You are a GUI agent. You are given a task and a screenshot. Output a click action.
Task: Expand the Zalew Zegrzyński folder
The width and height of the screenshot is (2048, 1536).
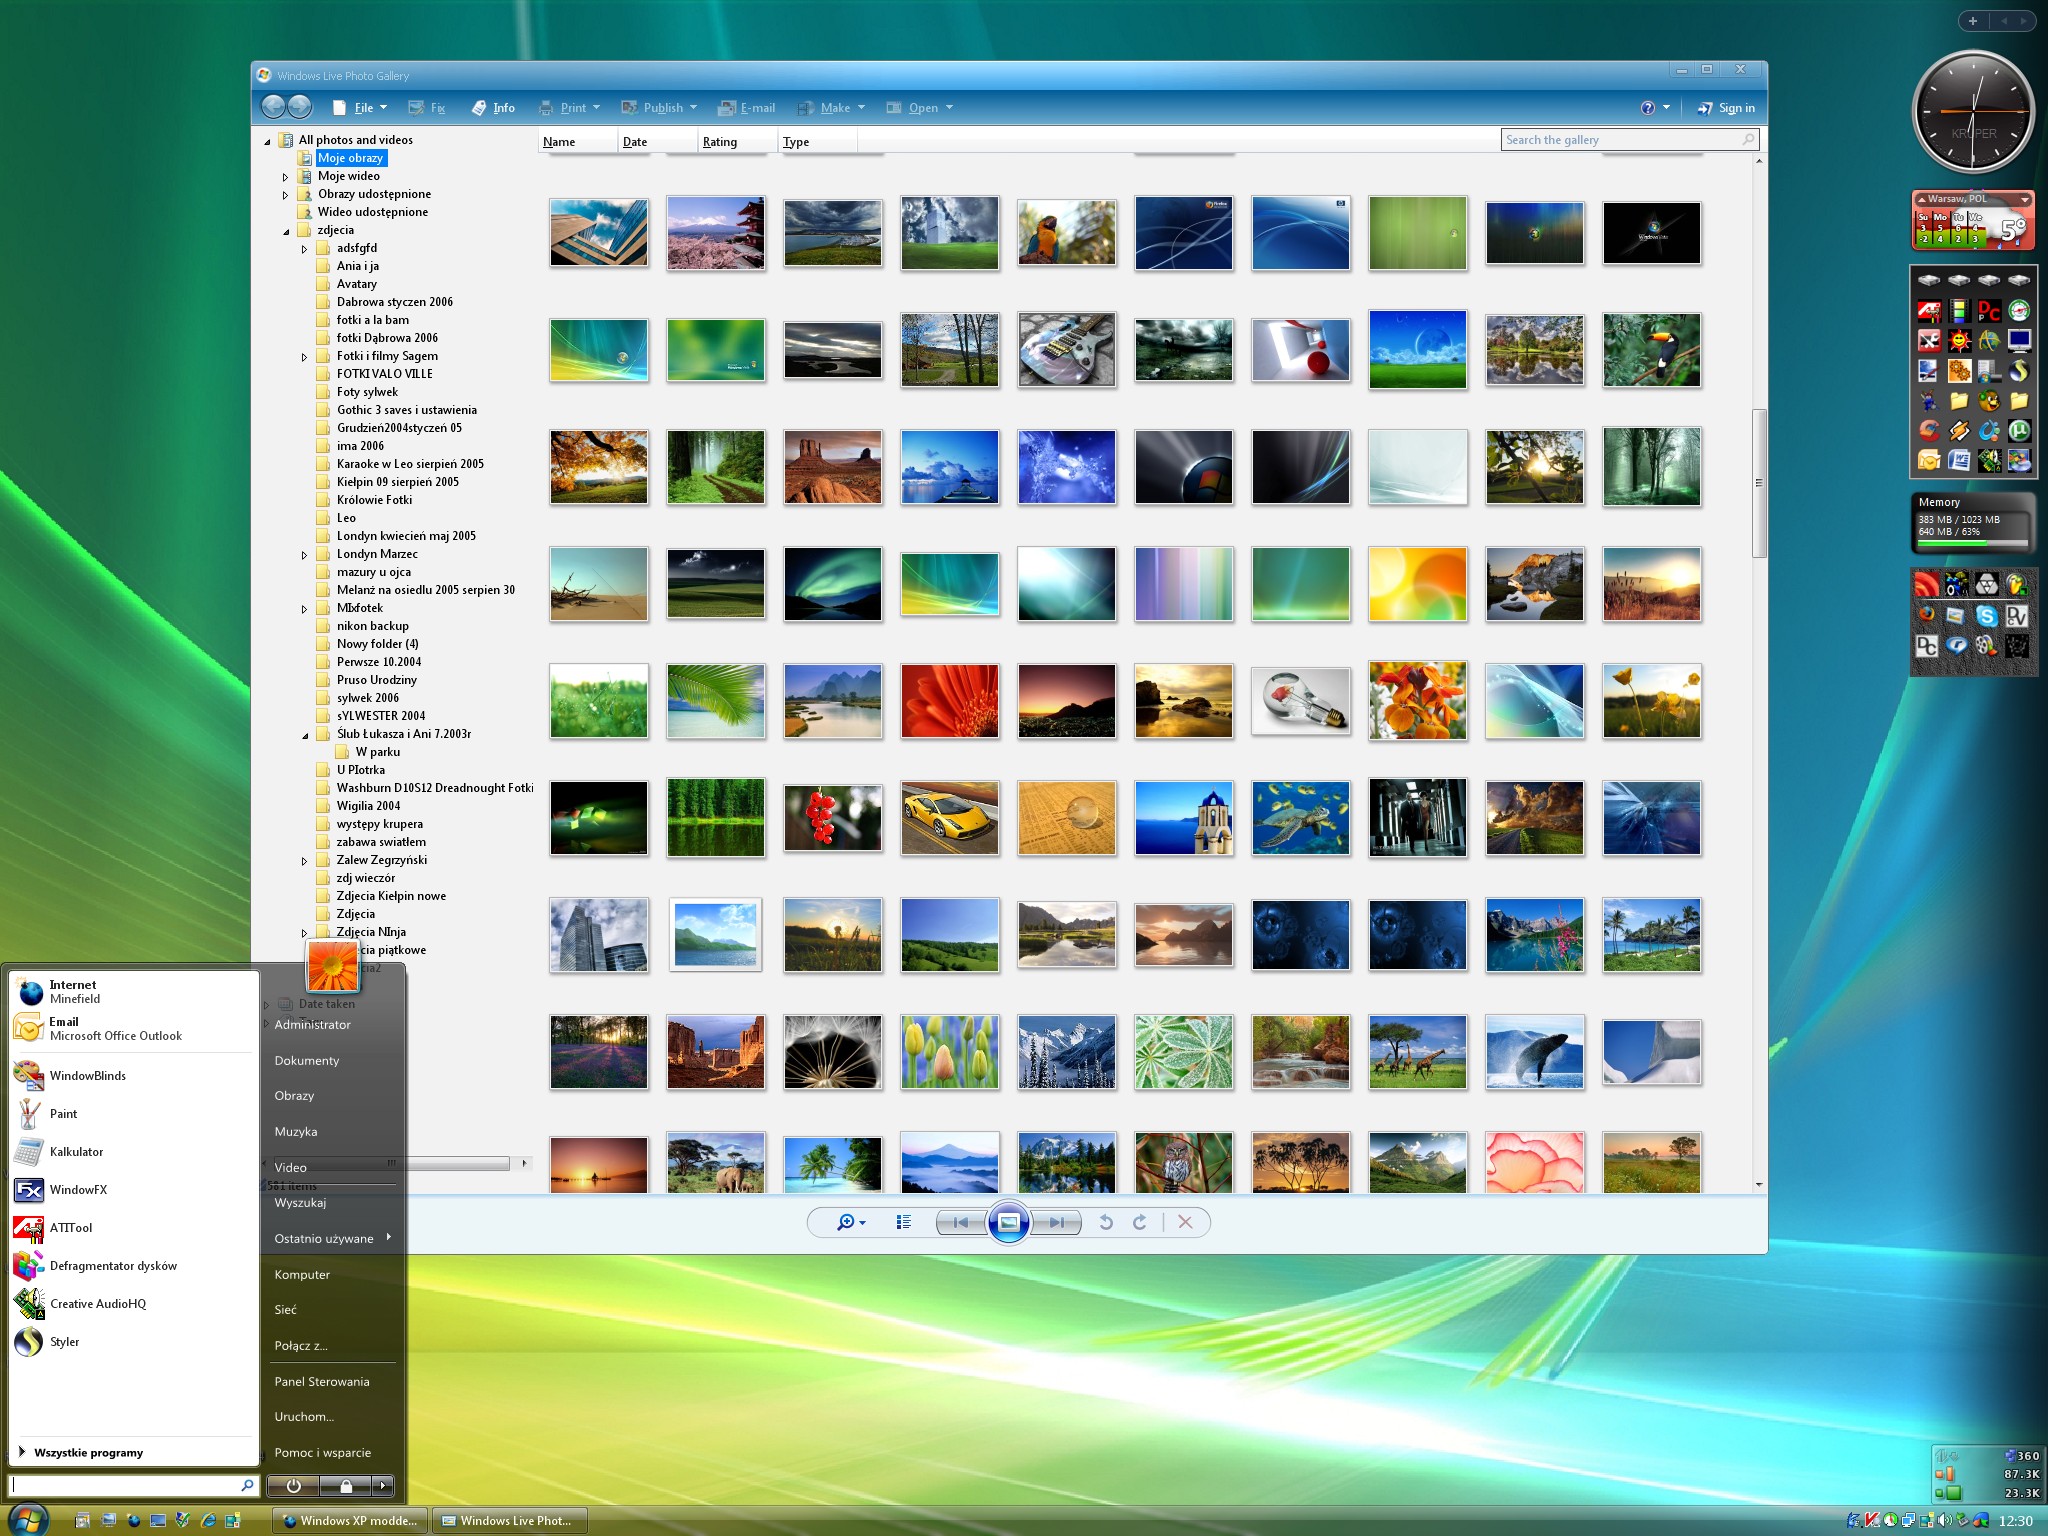(305, 860)
